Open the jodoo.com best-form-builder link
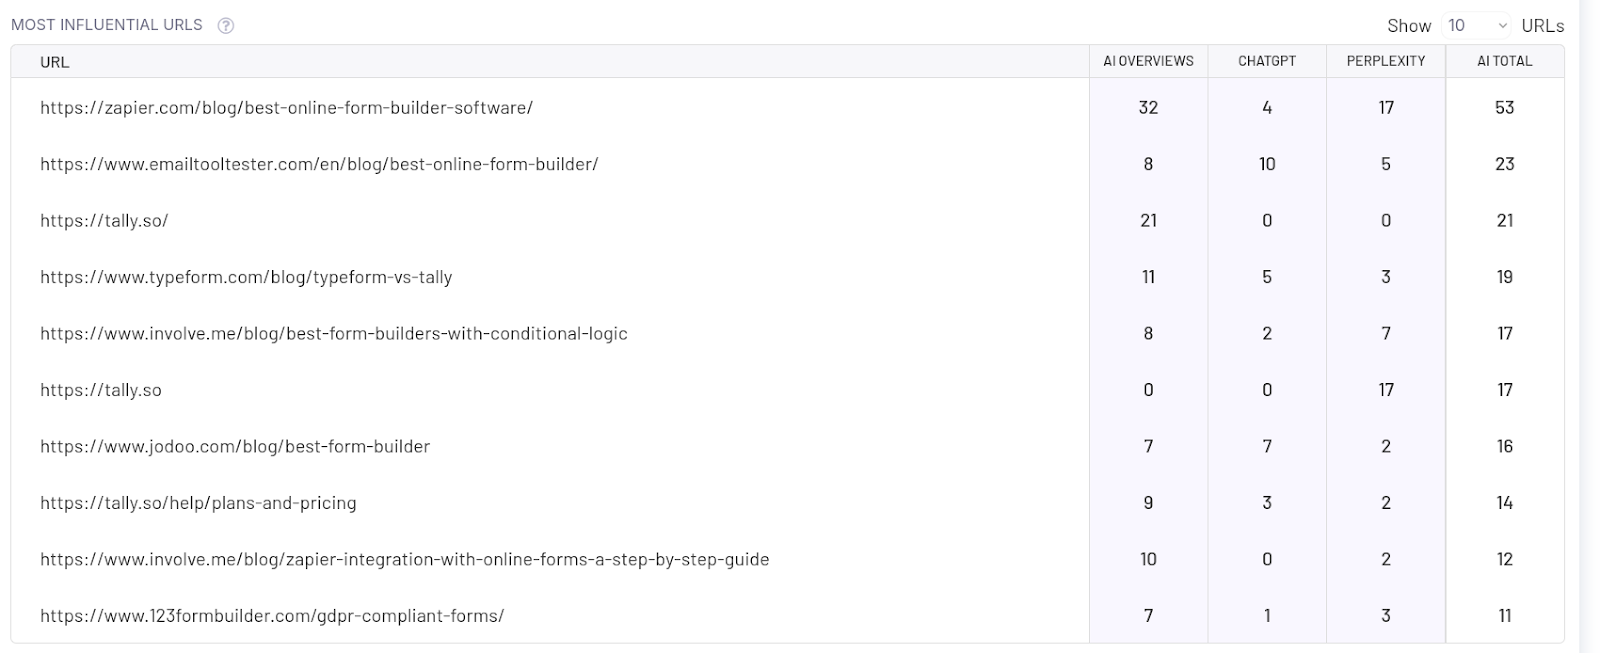 pos(235,447)
